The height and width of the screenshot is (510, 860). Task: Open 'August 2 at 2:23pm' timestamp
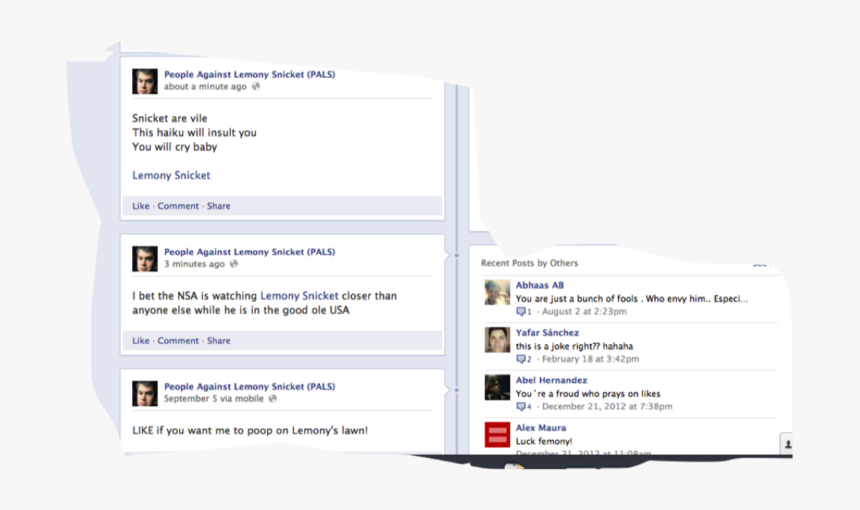(x=584, y=311)
